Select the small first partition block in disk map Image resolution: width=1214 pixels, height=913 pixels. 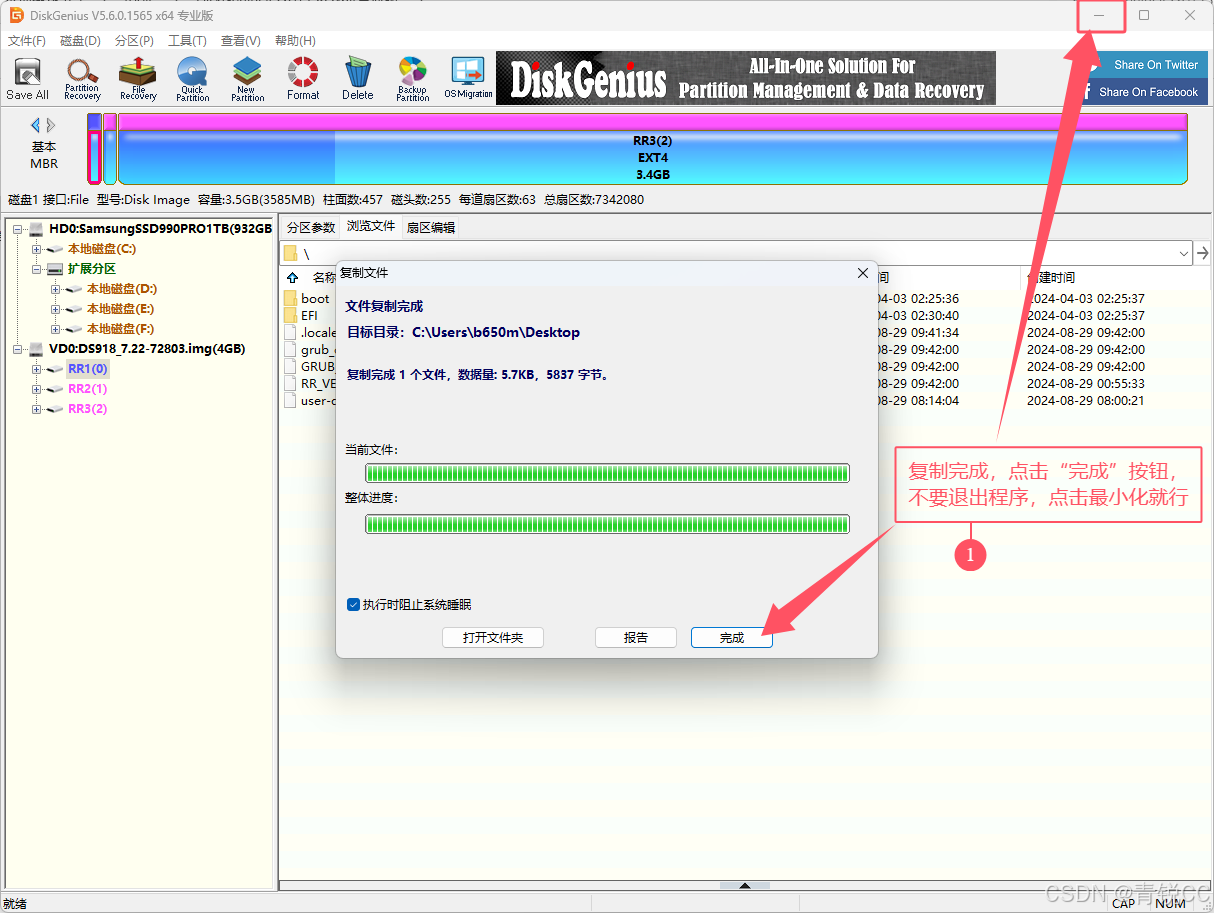point(94,149)
